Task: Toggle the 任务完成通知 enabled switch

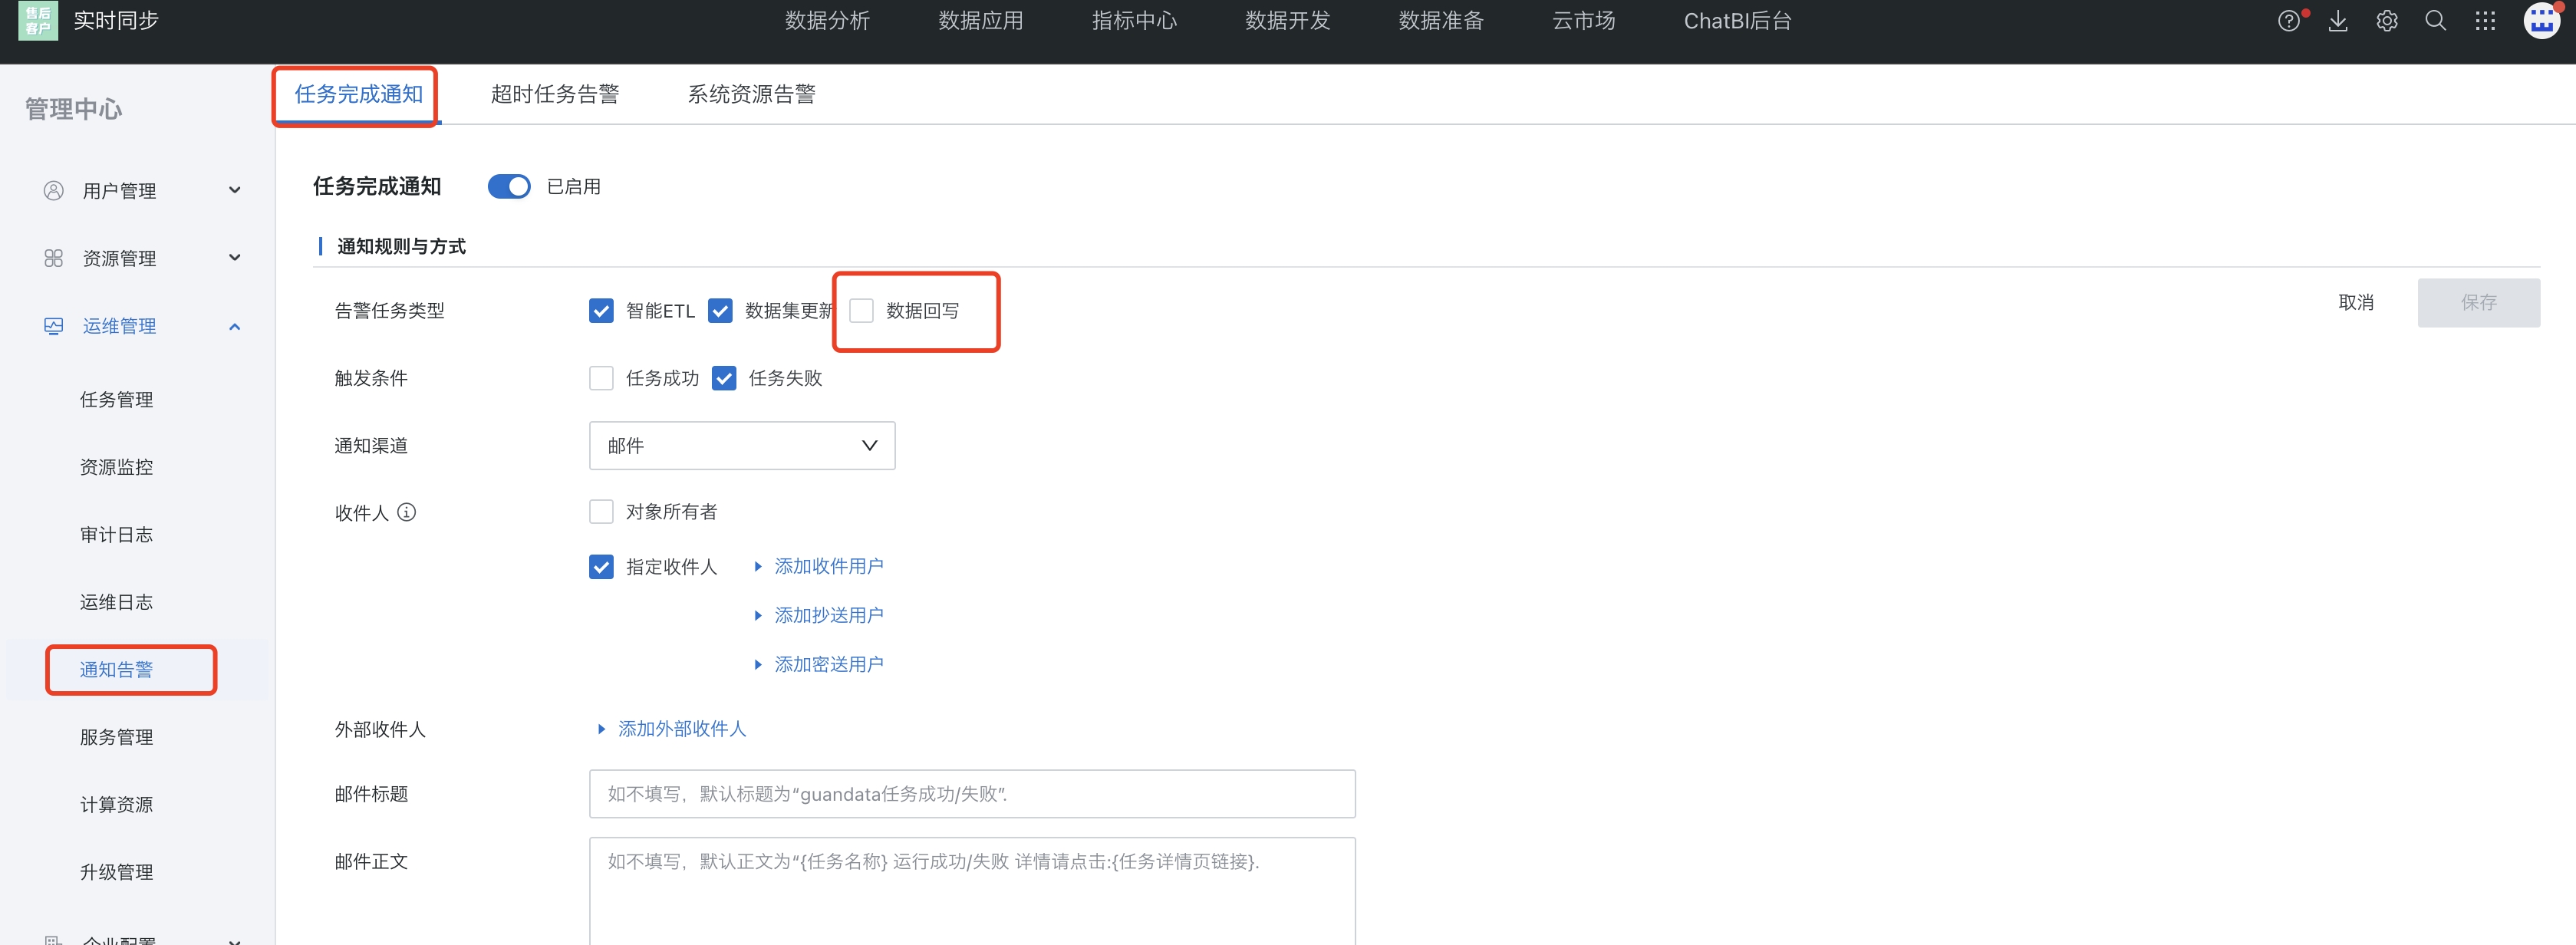Action: tap(509, 187)
